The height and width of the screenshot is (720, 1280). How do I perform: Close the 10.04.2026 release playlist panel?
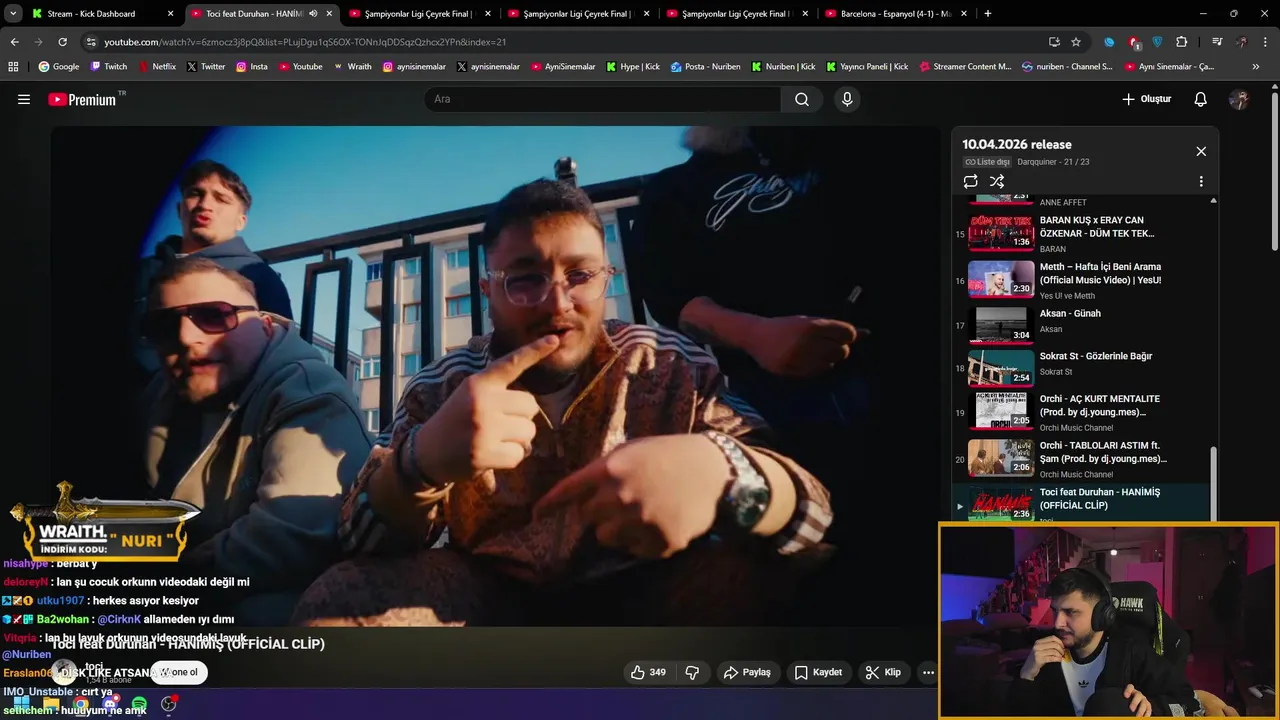tap(1201, 151)
